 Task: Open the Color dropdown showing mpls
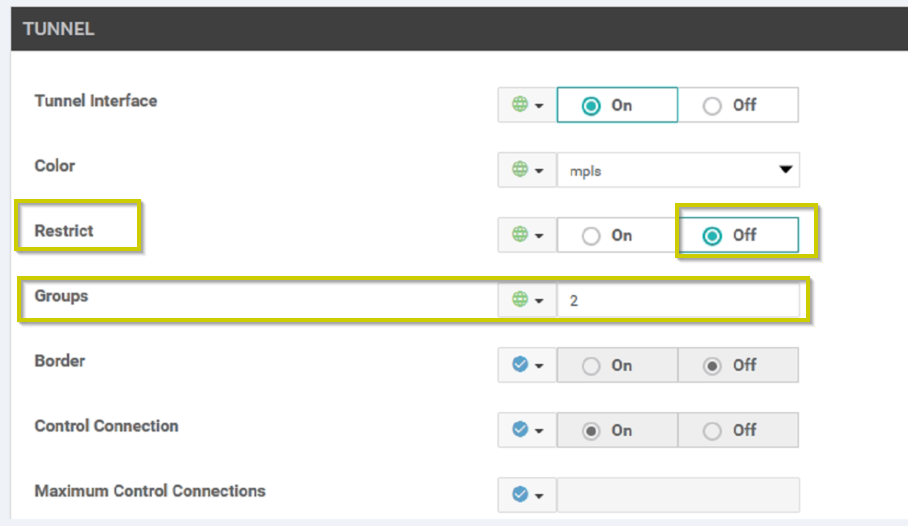678,170
